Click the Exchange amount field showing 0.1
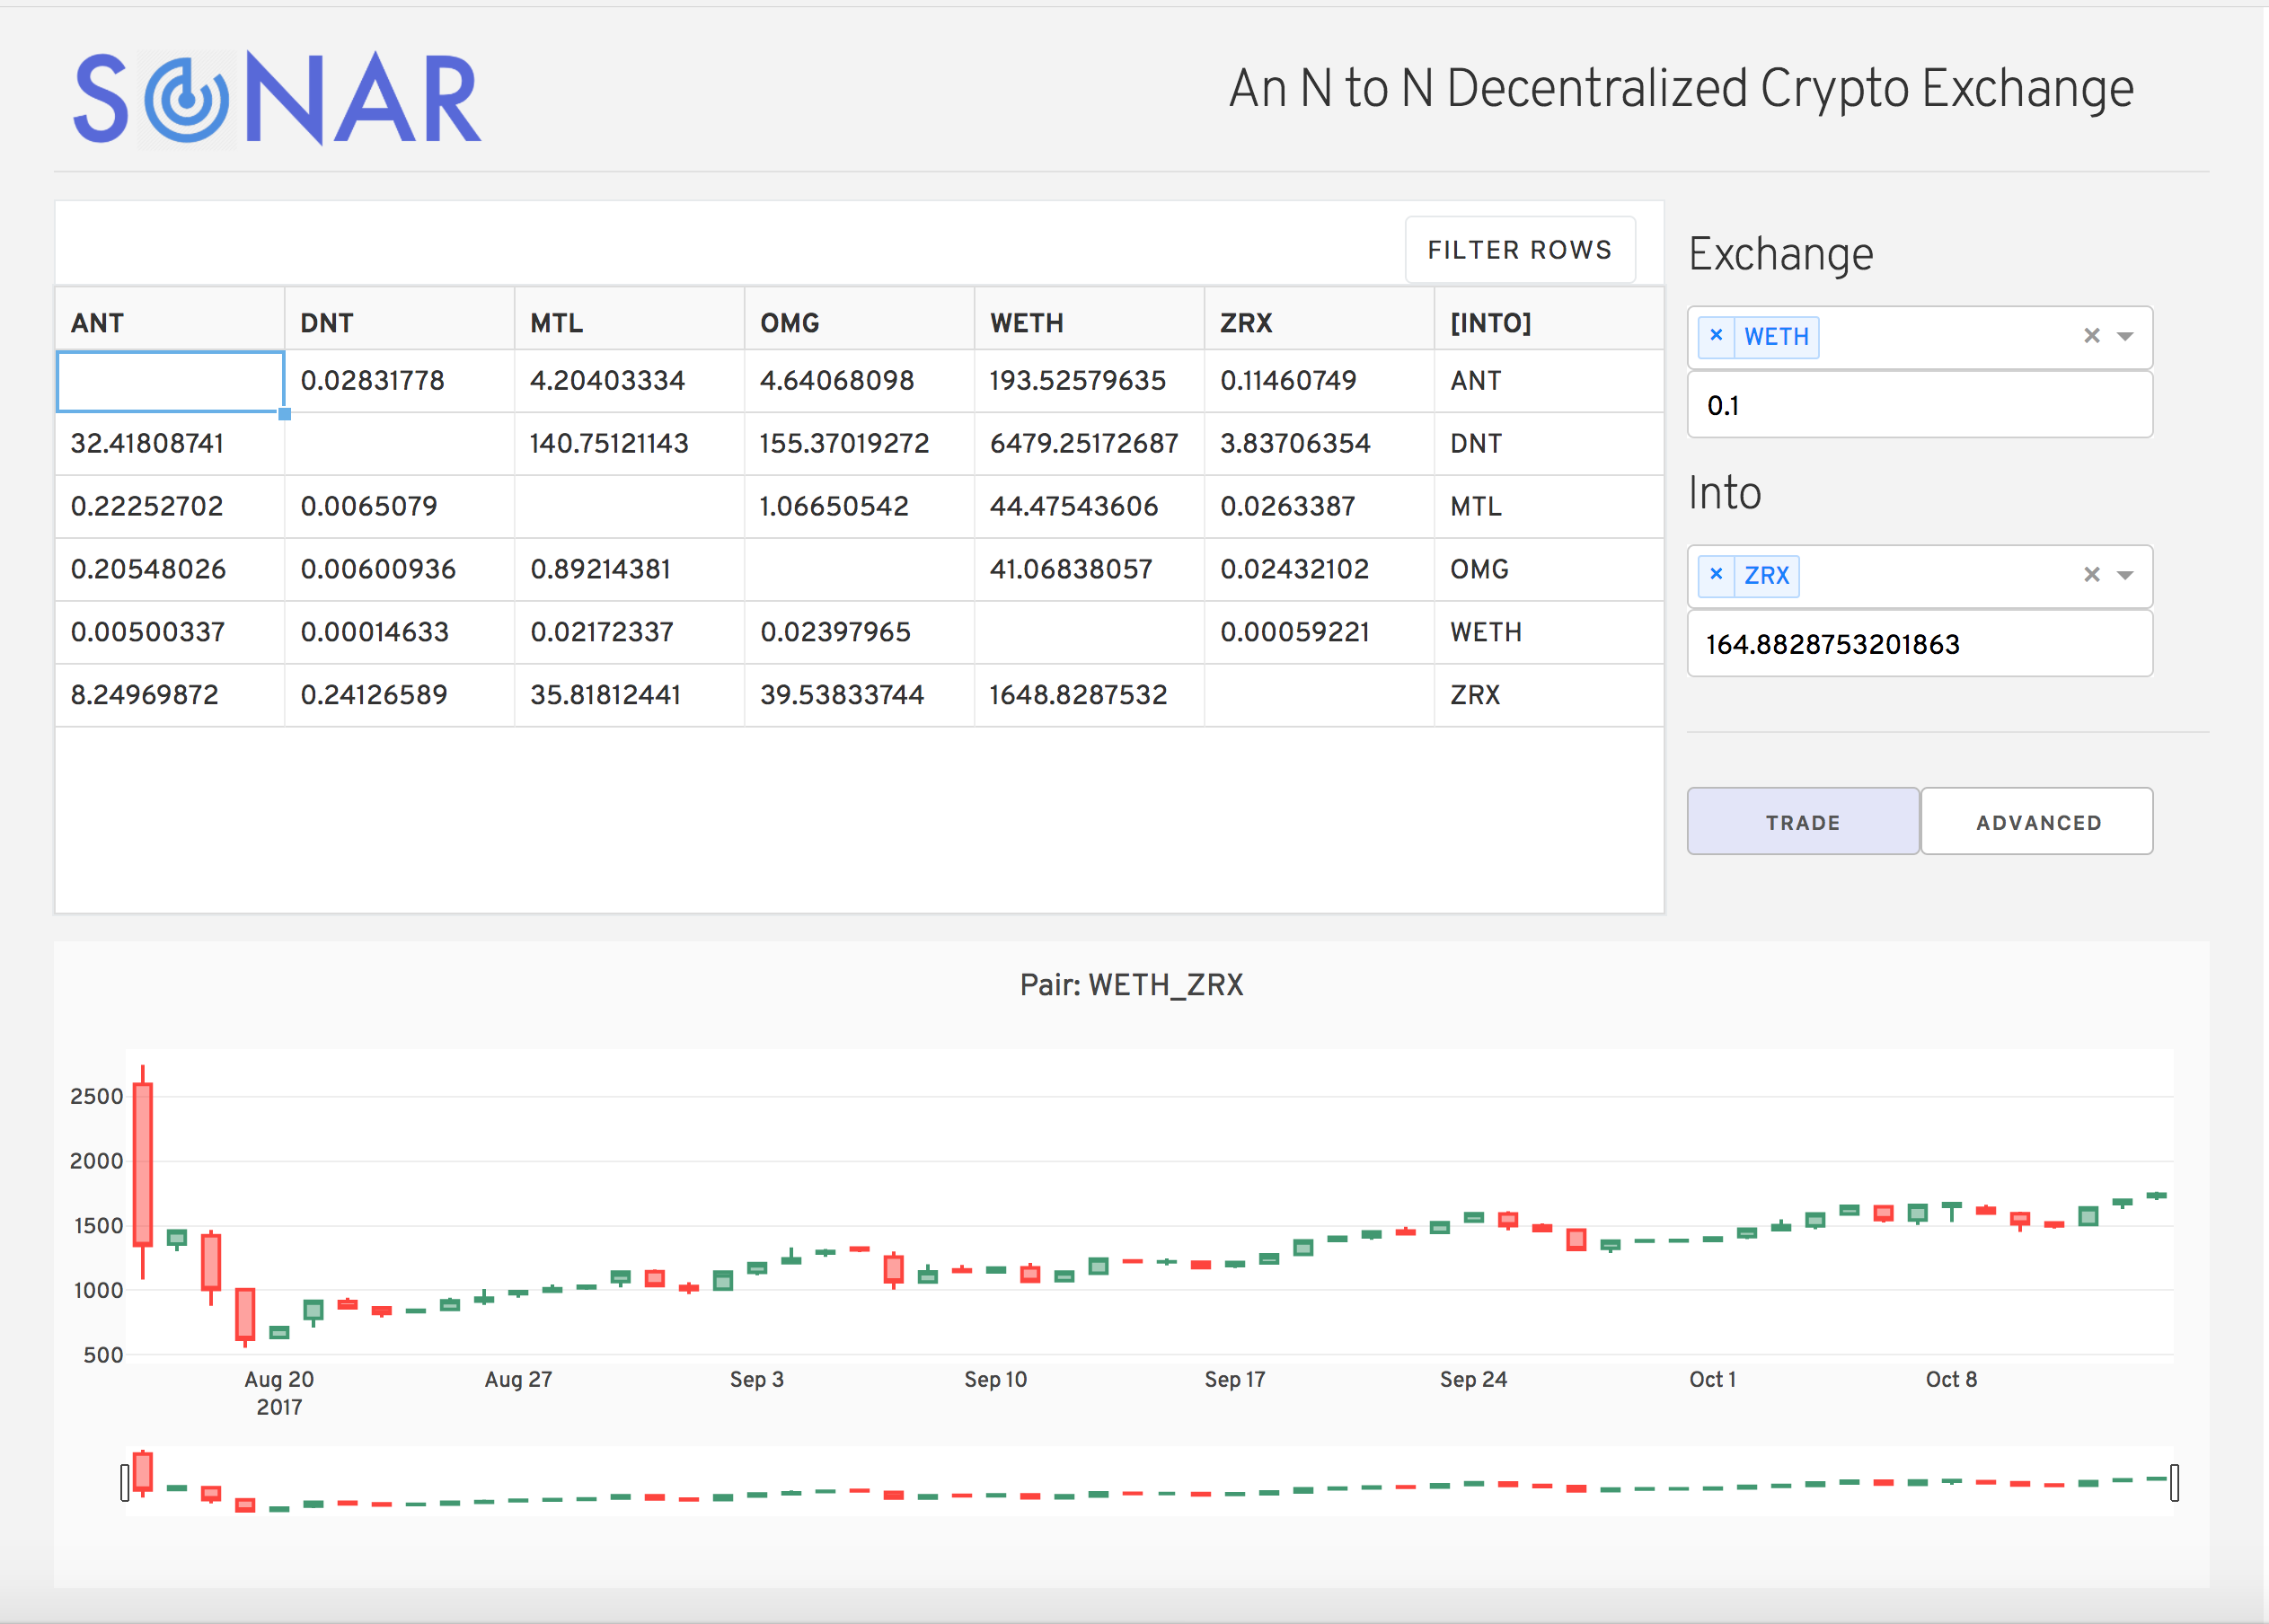The width and height of the screenshot is (2269, 1624). point(1918,405)
